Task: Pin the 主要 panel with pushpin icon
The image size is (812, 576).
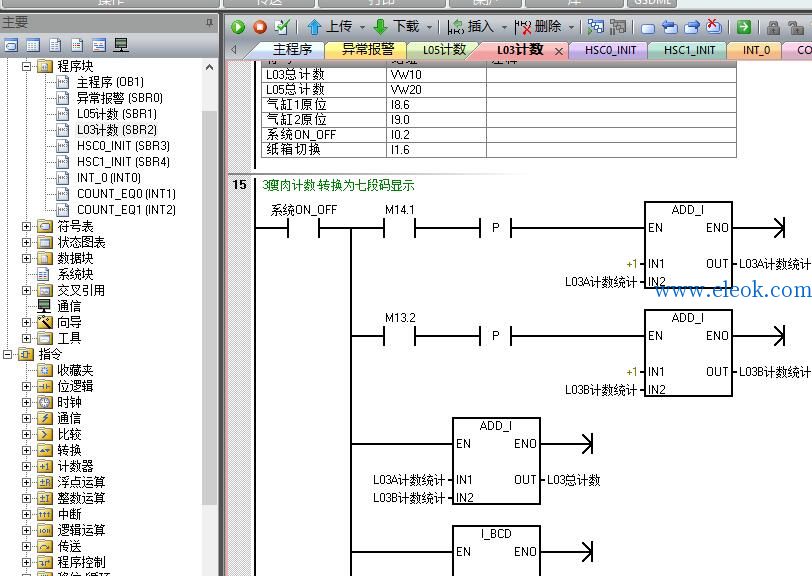Action: 209,22
